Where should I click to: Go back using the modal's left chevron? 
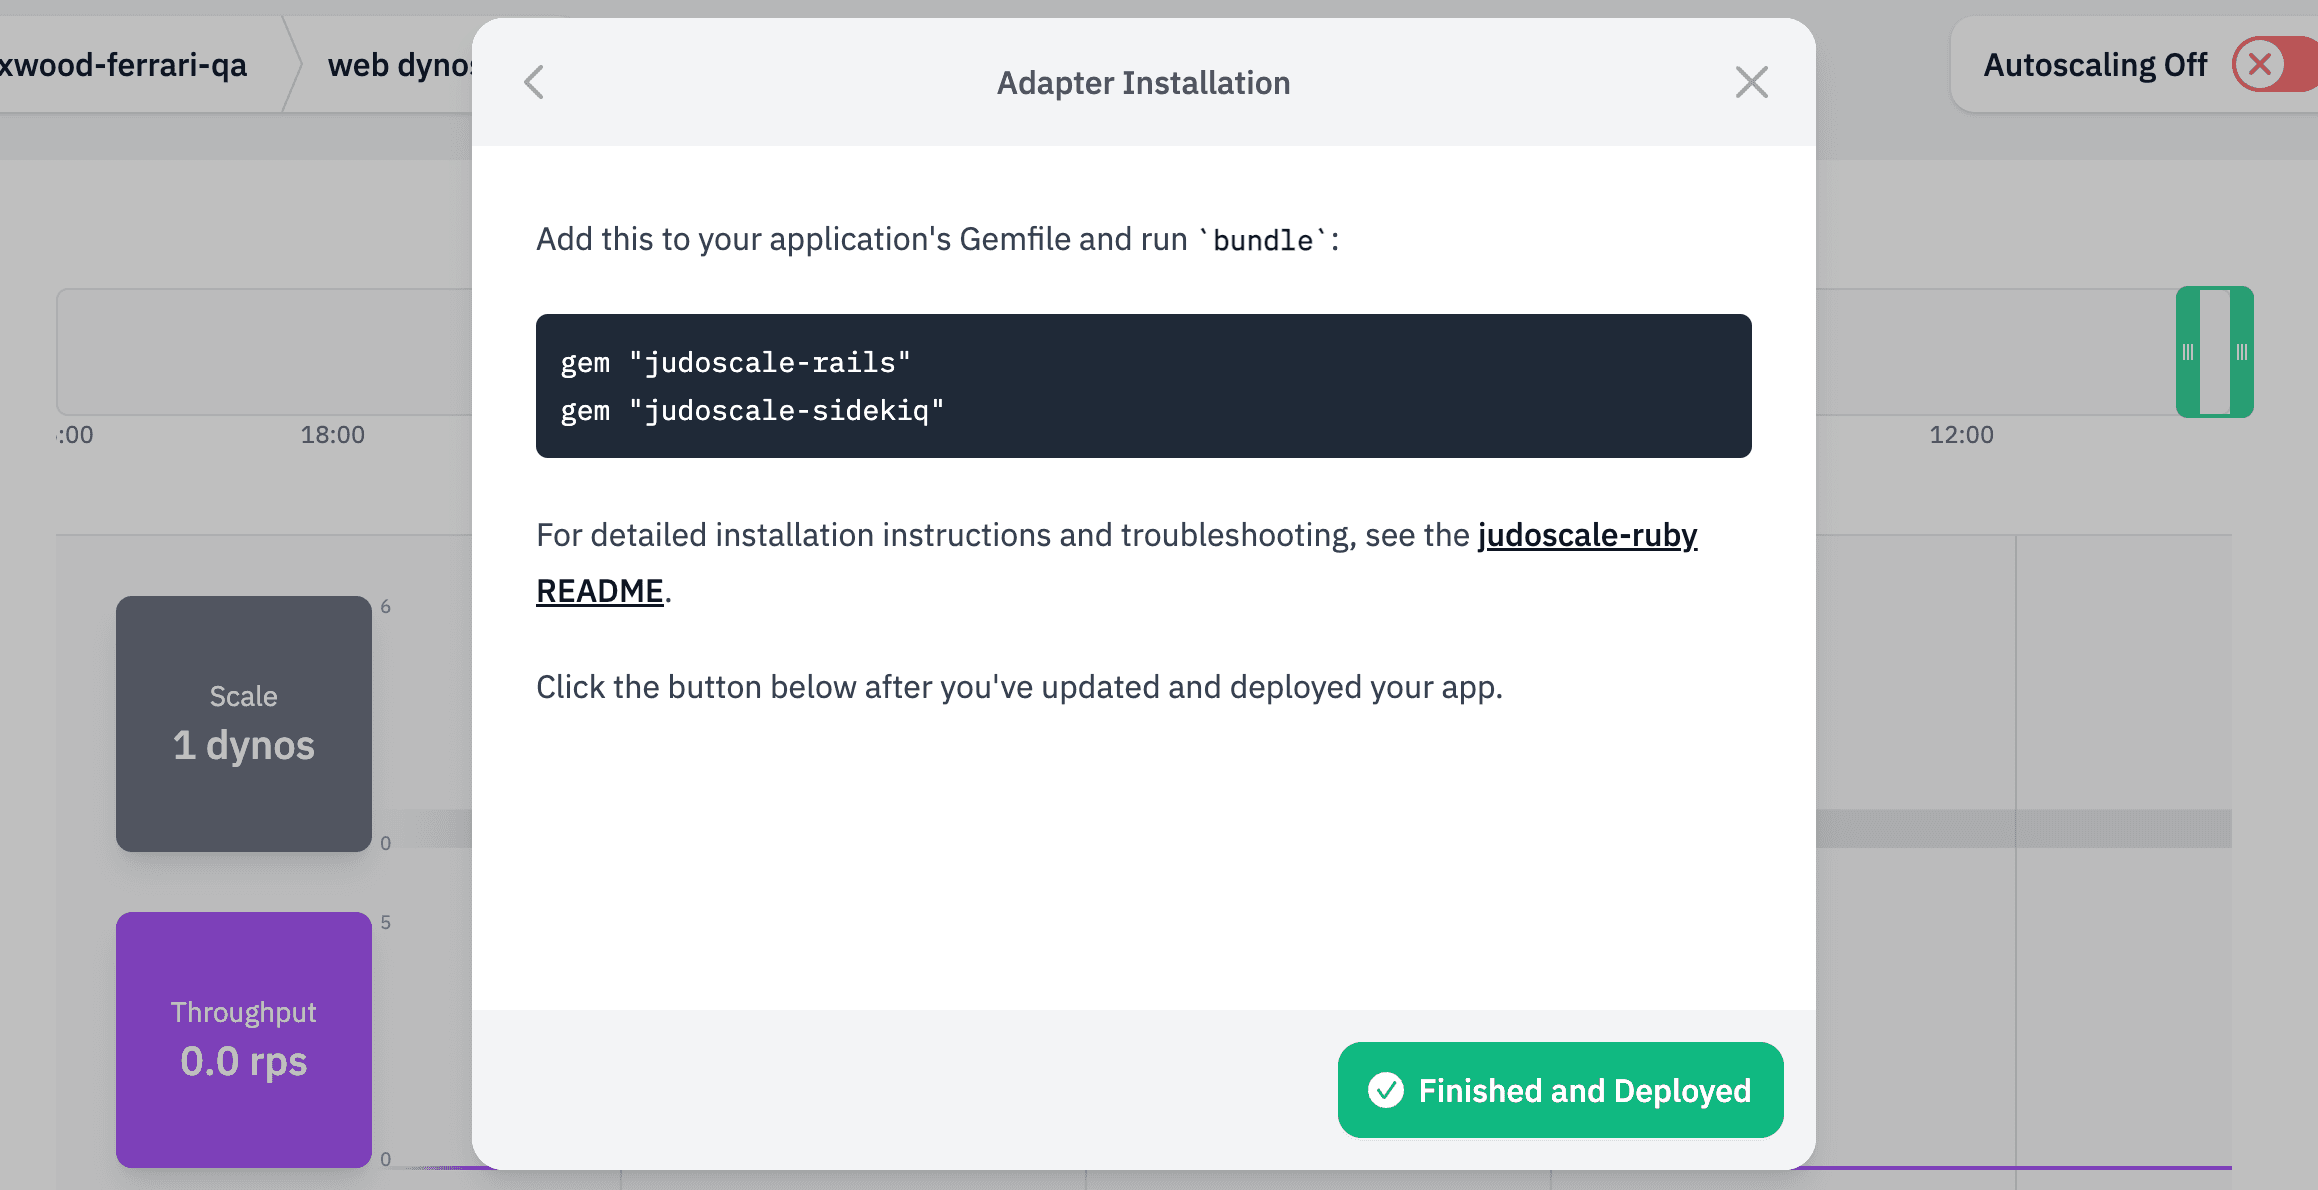534,82
